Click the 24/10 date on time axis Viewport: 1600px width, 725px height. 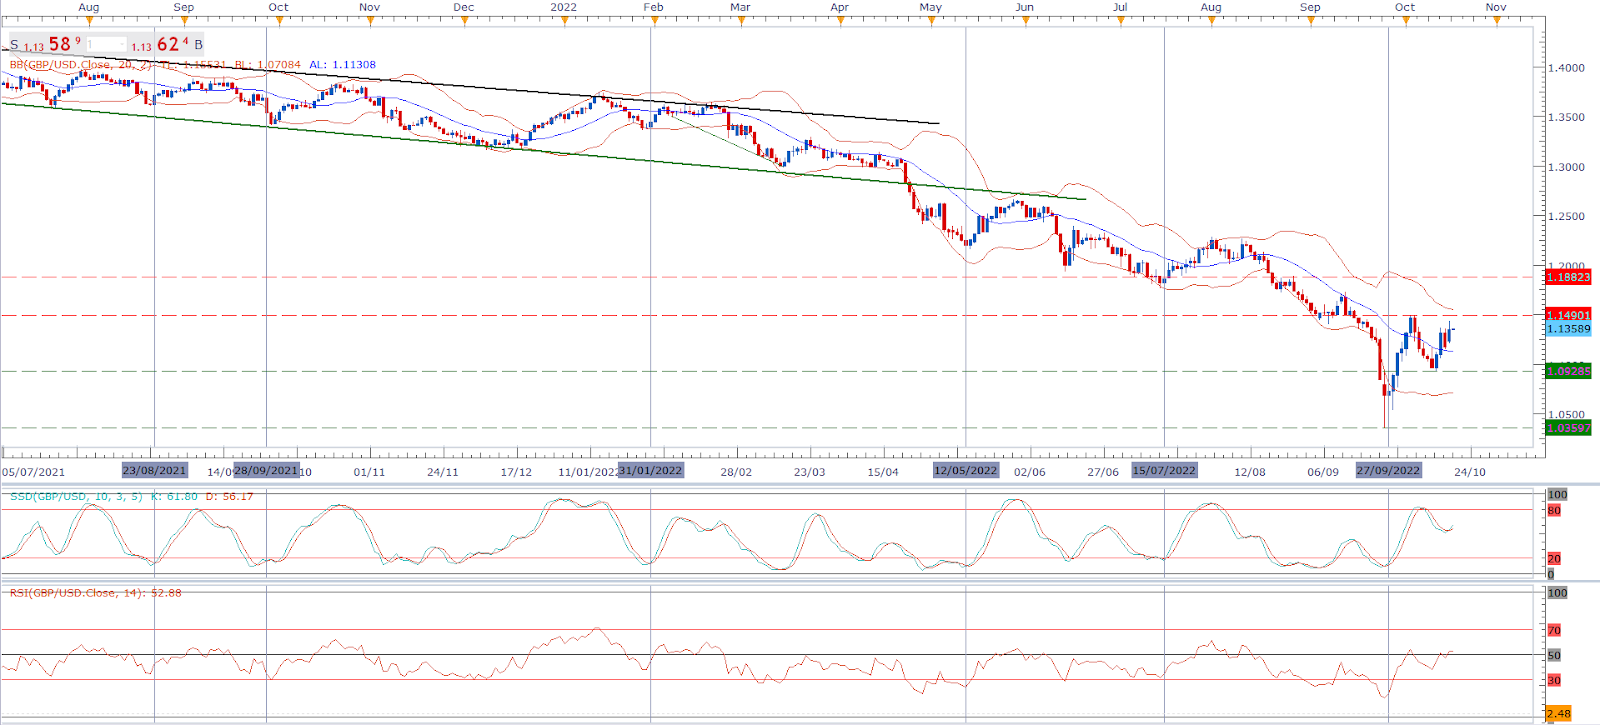[1469, 472]
